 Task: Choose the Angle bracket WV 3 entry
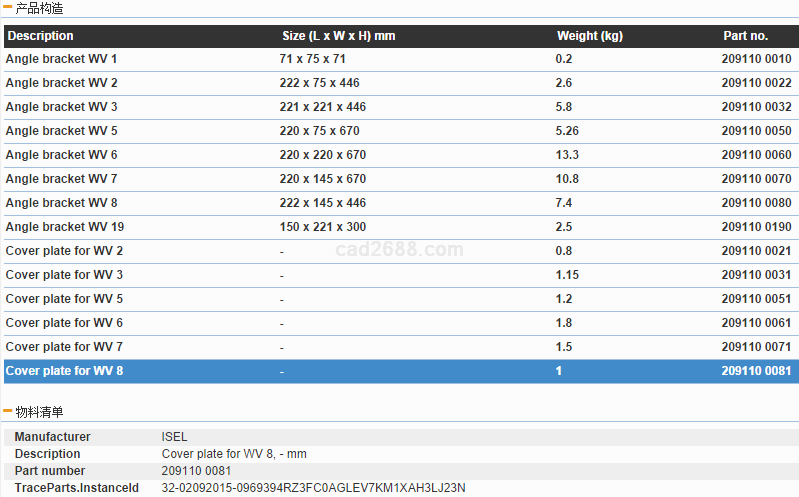(62, 107)
